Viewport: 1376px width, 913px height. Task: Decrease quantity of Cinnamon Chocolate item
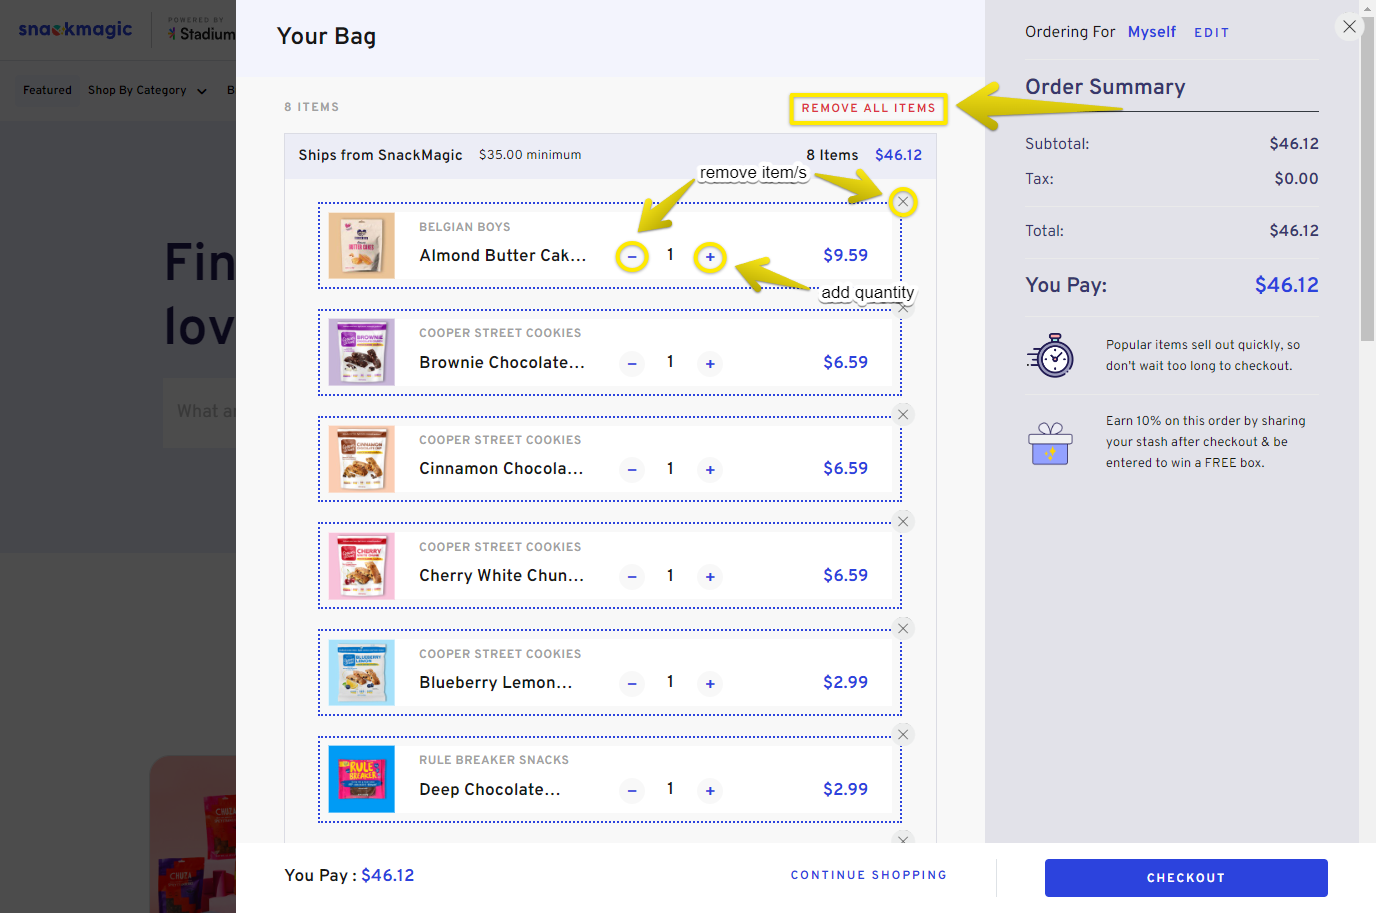point(632,470)
